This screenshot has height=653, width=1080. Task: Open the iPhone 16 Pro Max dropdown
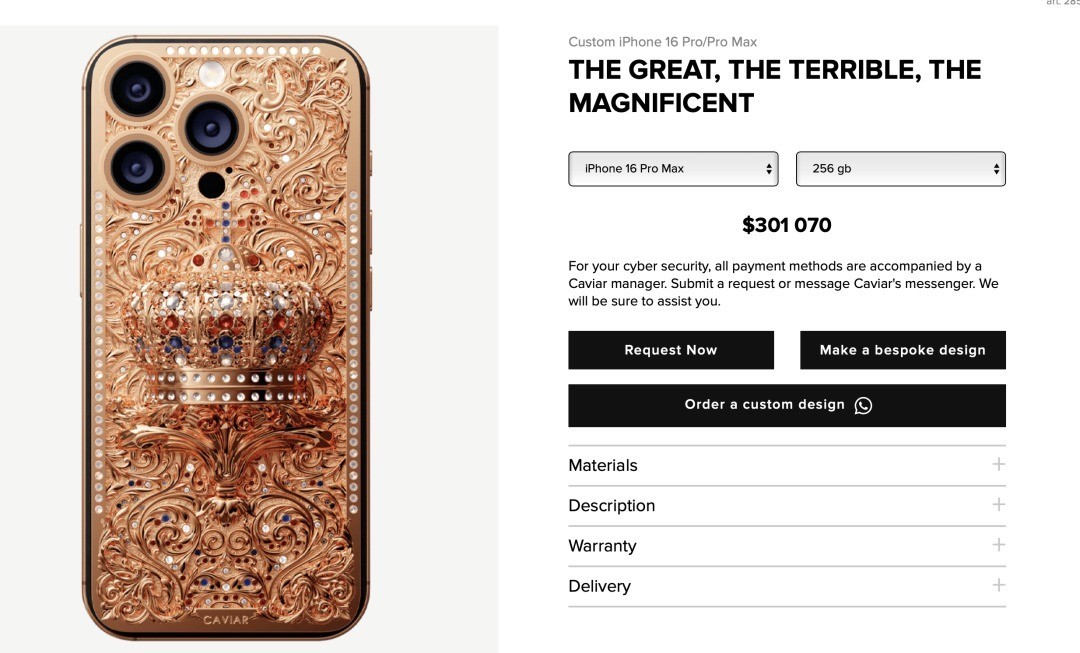point(673,169)
